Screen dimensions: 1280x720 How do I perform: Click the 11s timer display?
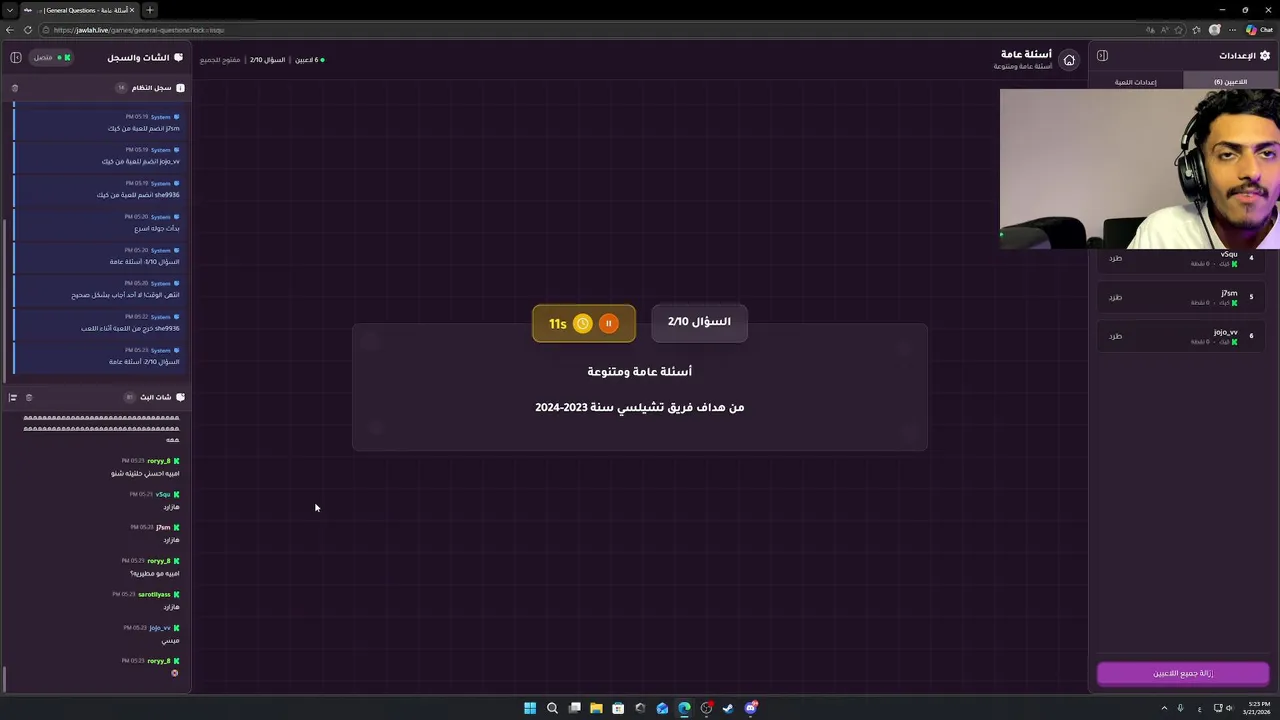pos(558,324)
